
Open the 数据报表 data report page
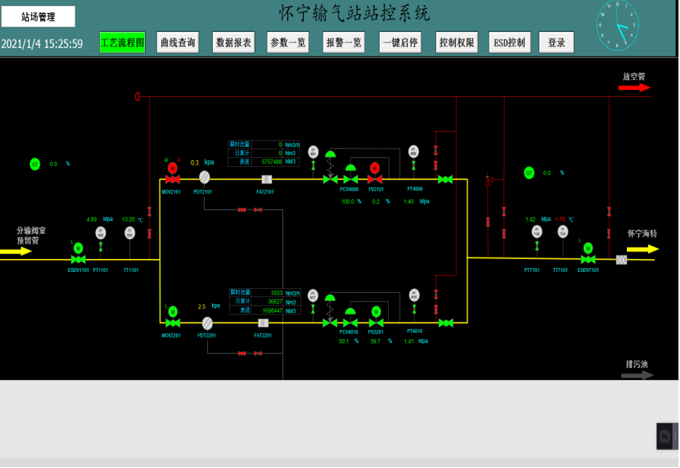[x=234, y=42]
